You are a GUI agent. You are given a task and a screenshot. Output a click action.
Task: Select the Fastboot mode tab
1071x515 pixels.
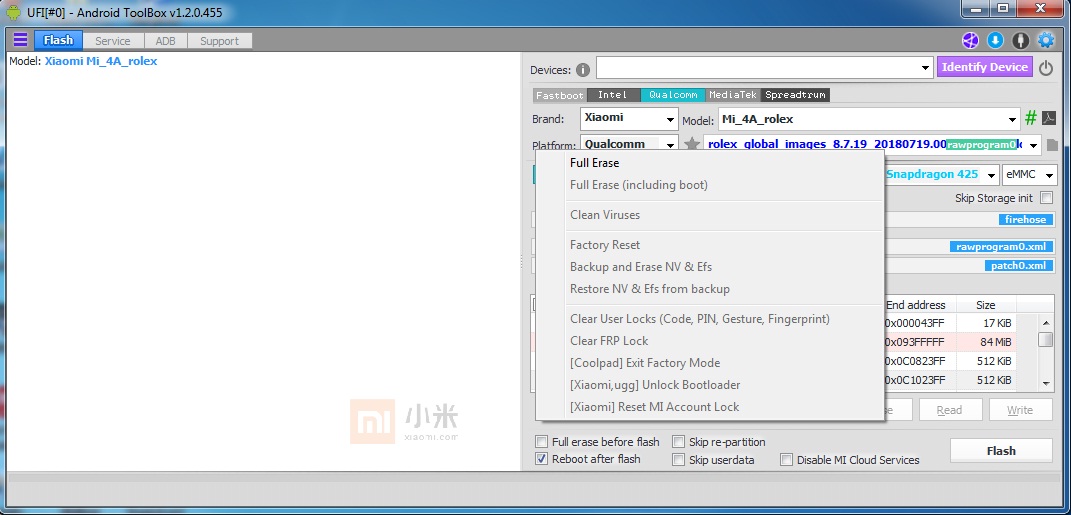(x=559, y=95)
